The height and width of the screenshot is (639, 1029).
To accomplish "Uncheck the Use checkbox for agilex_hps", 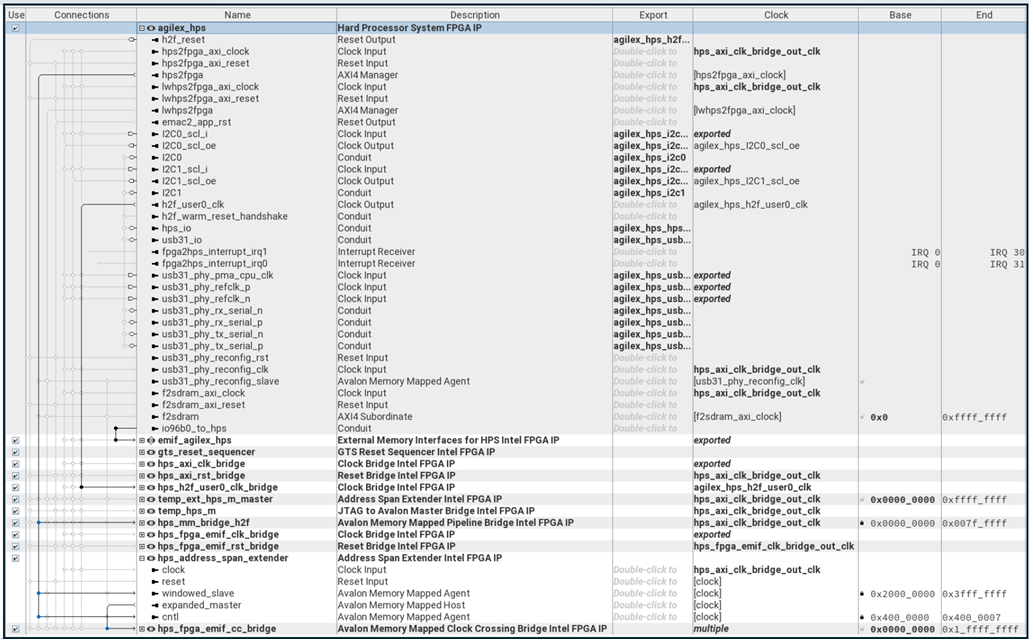I will (14, 28).
